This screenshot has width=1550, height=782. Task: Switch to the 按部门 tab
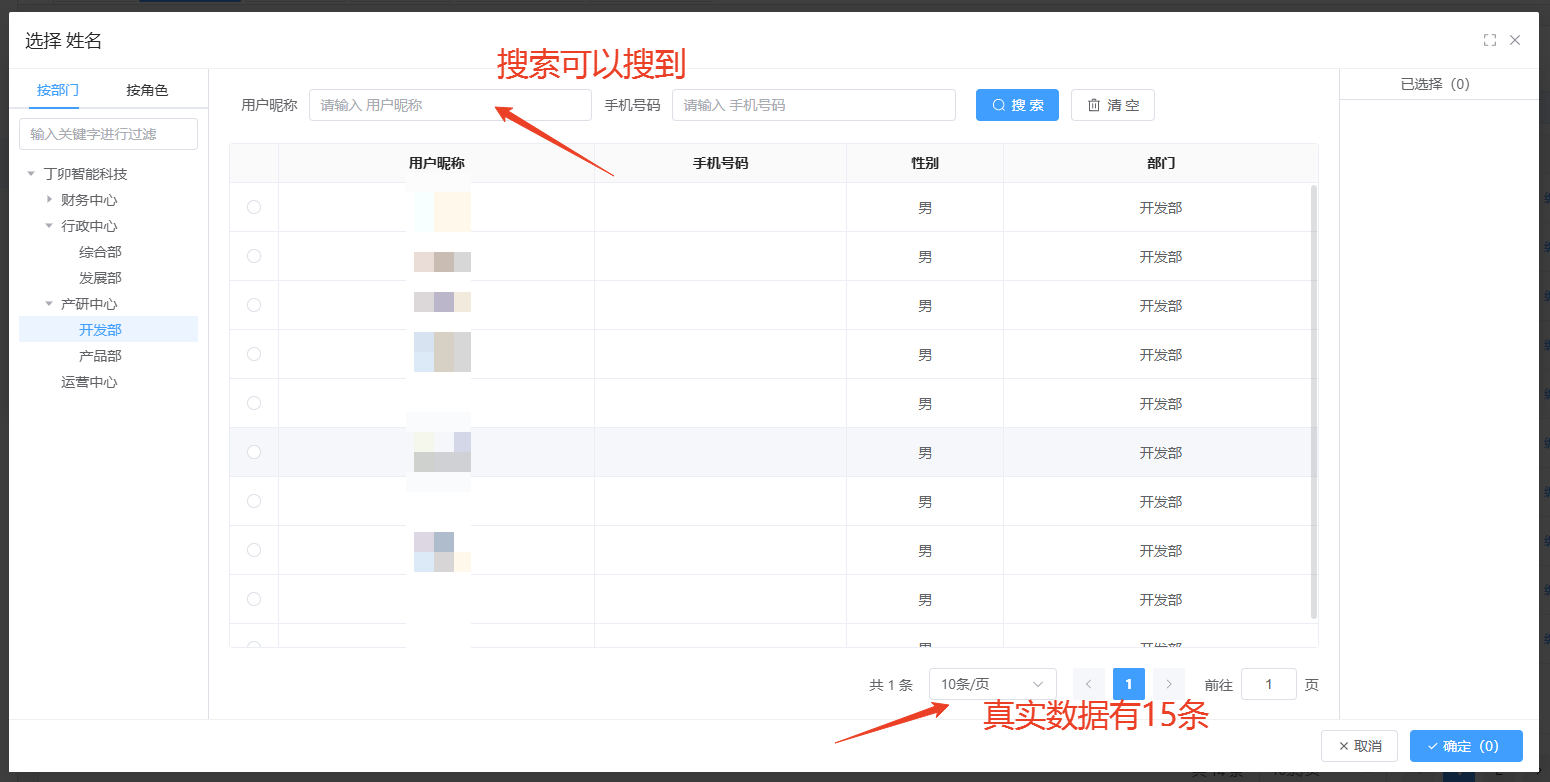58,90
